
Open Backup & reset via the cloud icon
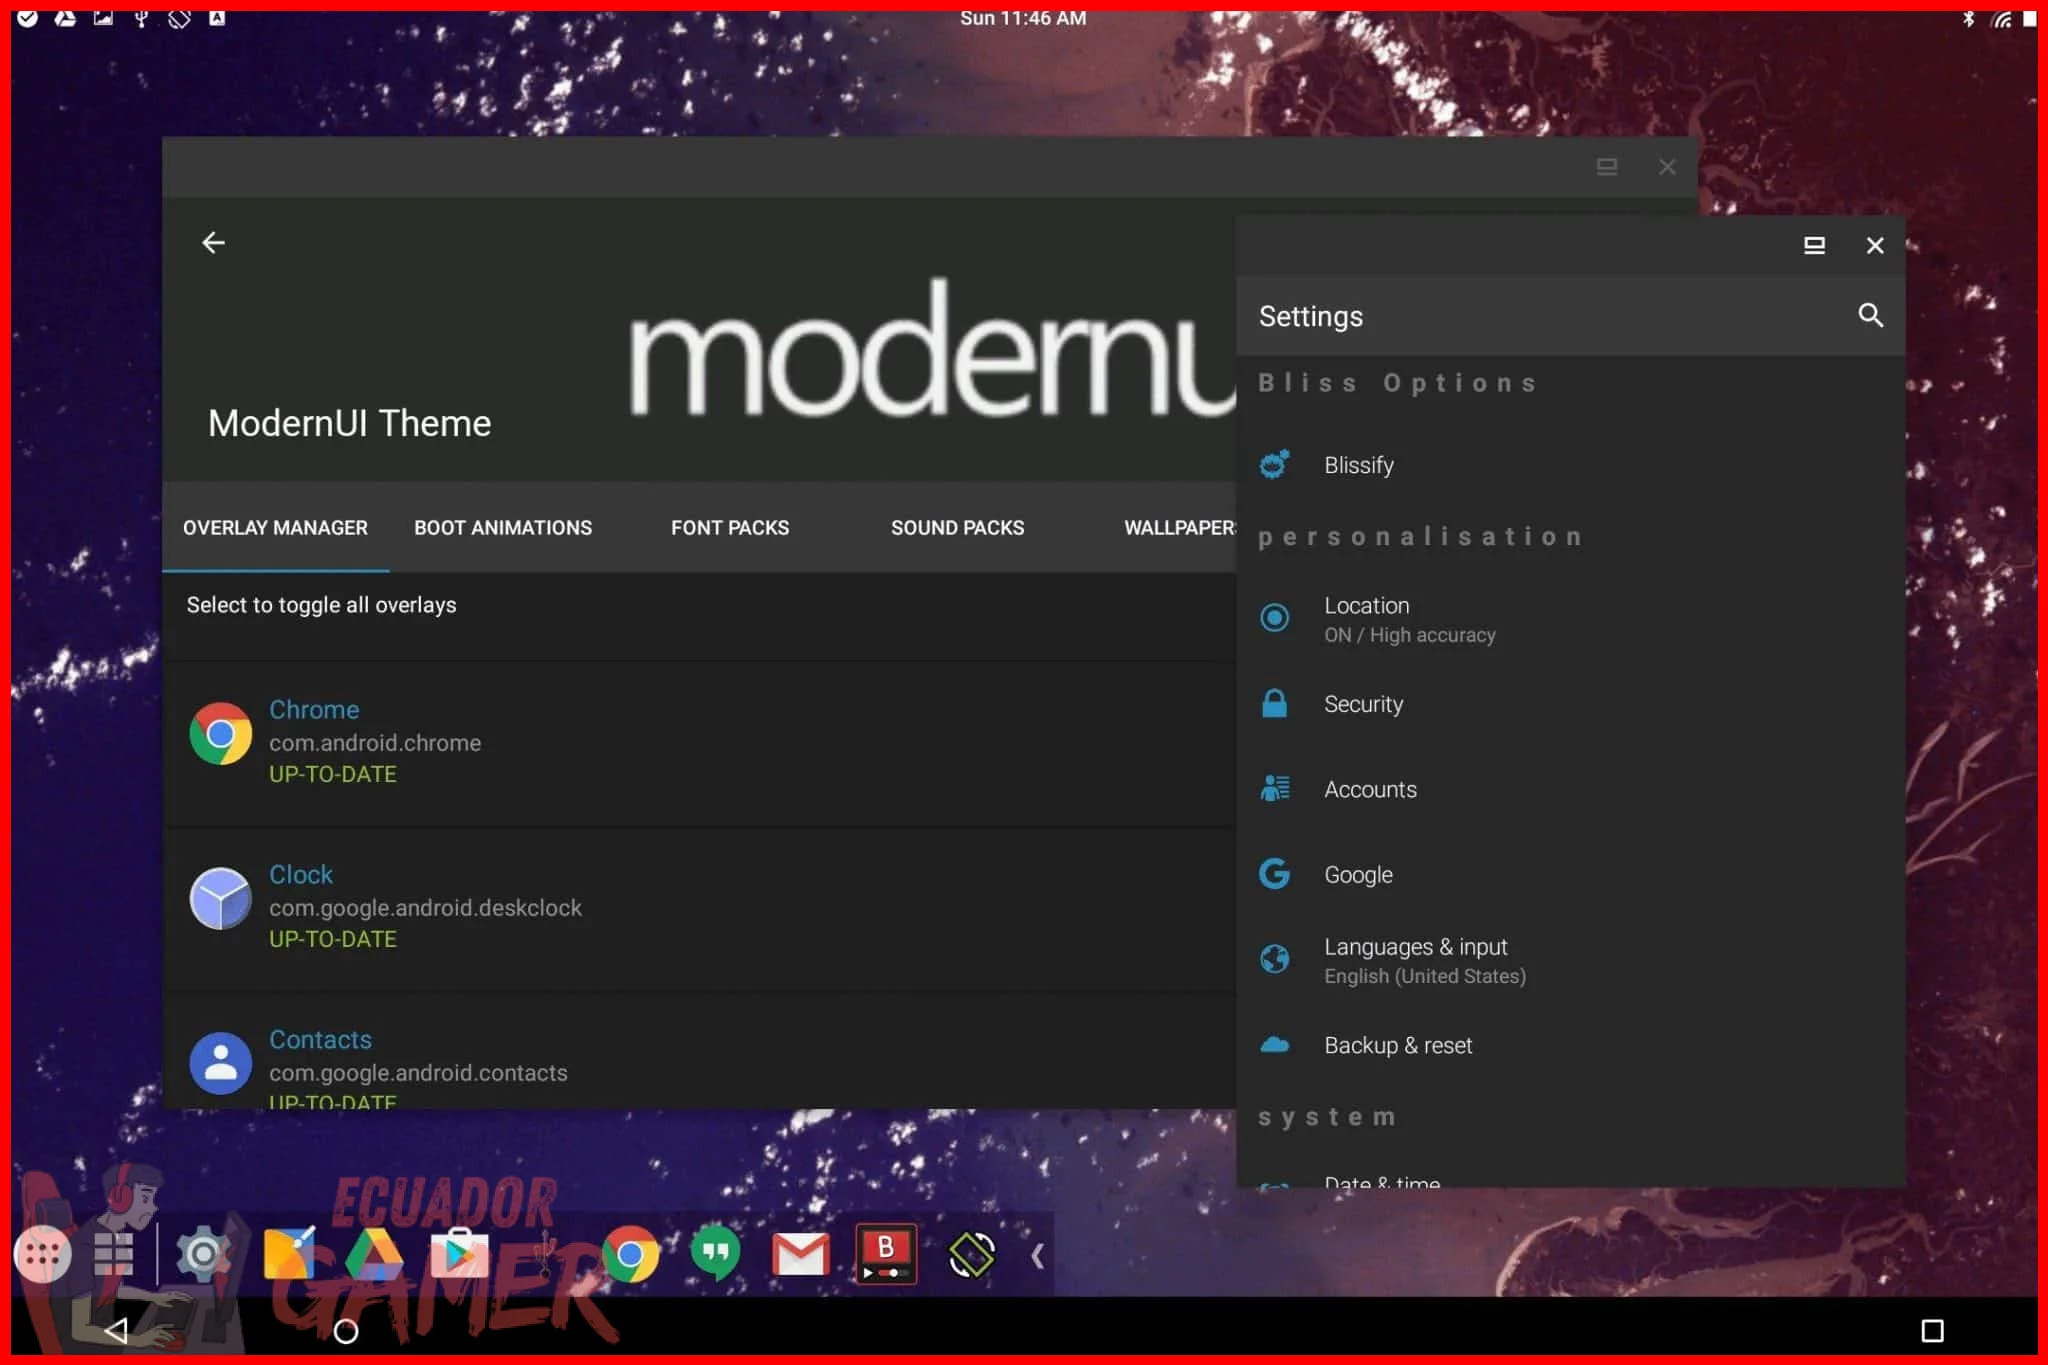coord(1274,1045)
